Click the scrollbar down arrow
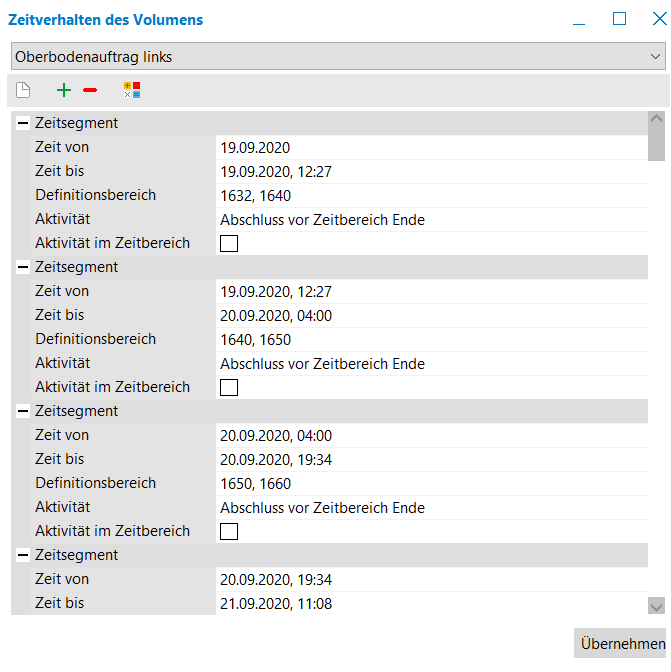 click(656, 605)
